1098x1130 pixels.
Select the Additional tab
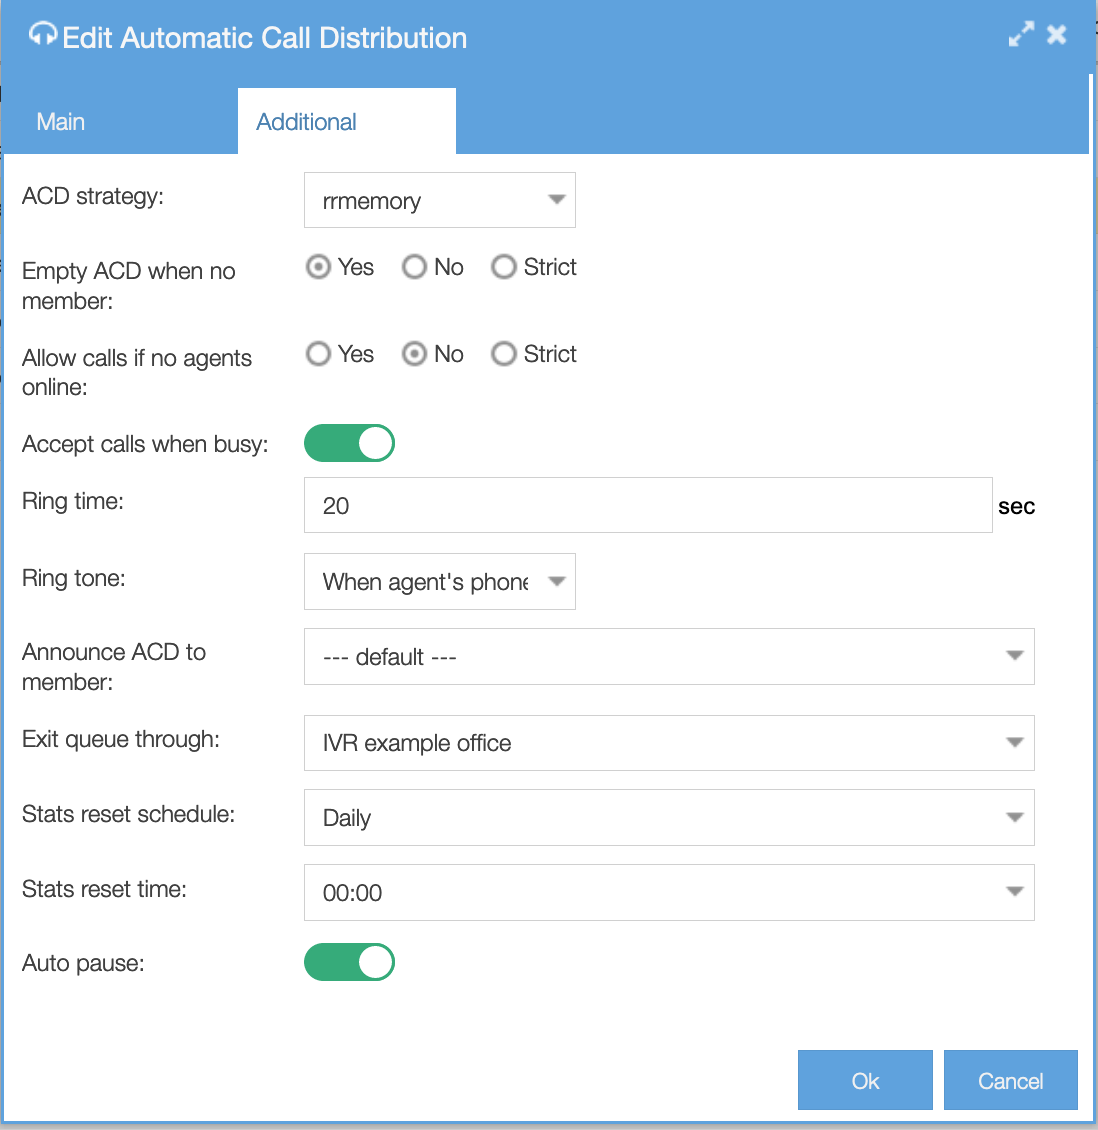pyautogui.click(x=306, y=121)
